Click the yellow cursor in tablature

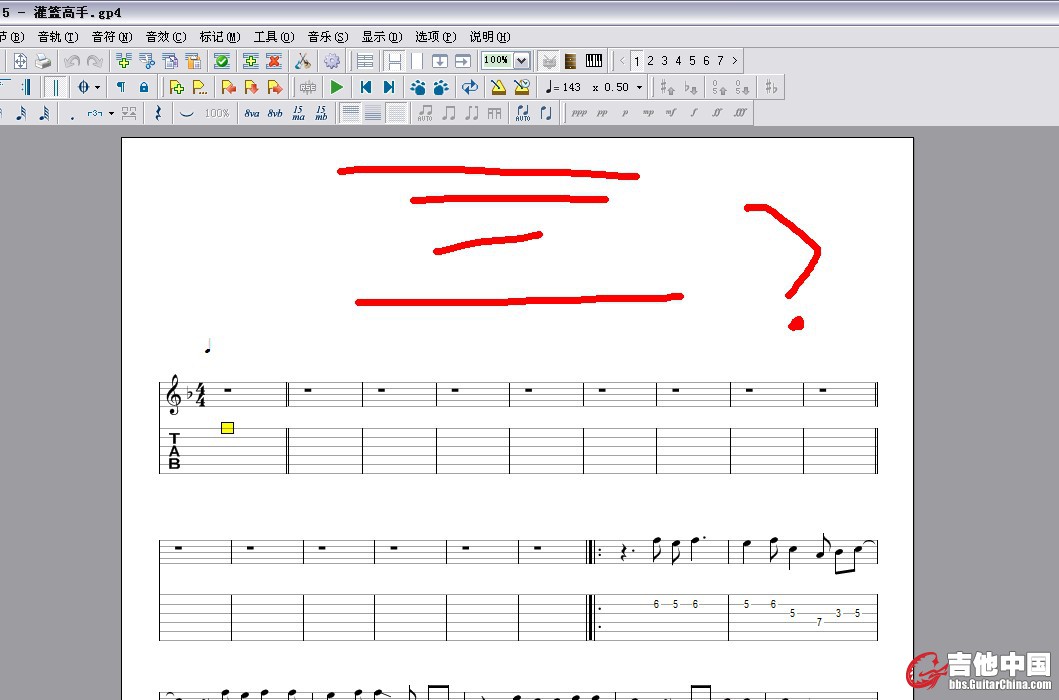(227, 428)
